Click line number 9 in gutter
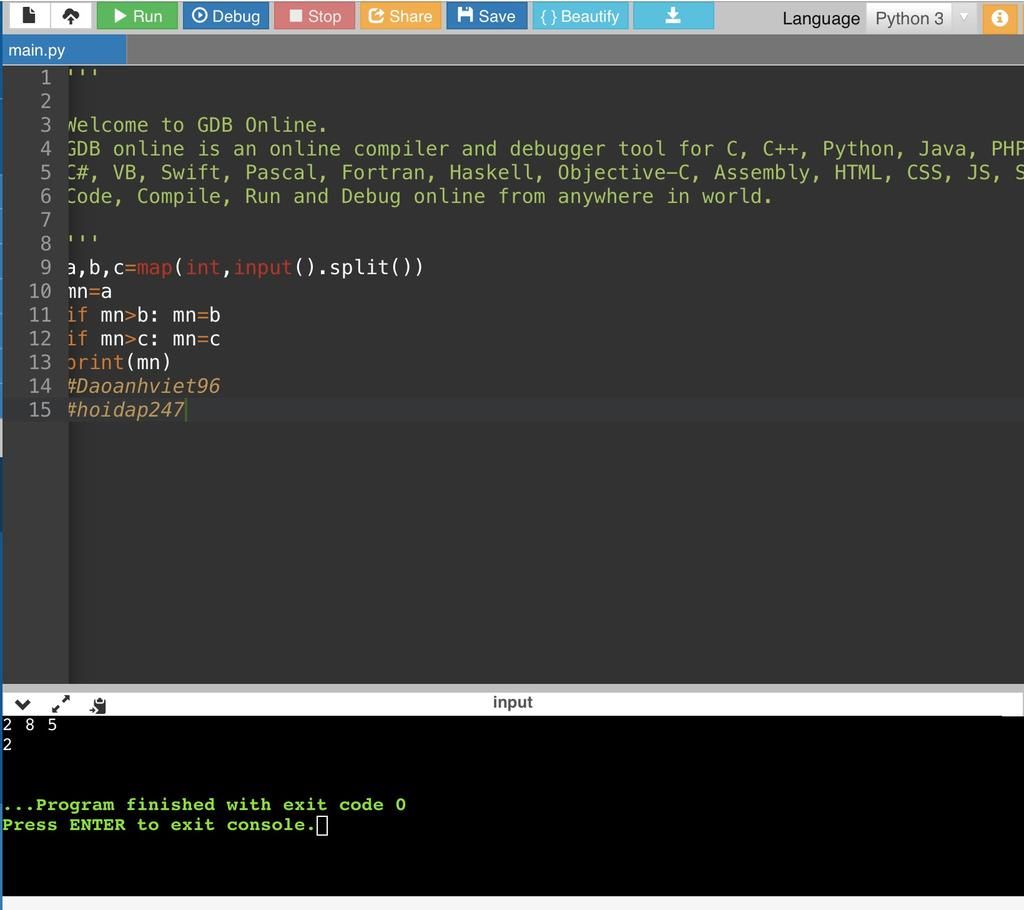 (x=45, y=267)
